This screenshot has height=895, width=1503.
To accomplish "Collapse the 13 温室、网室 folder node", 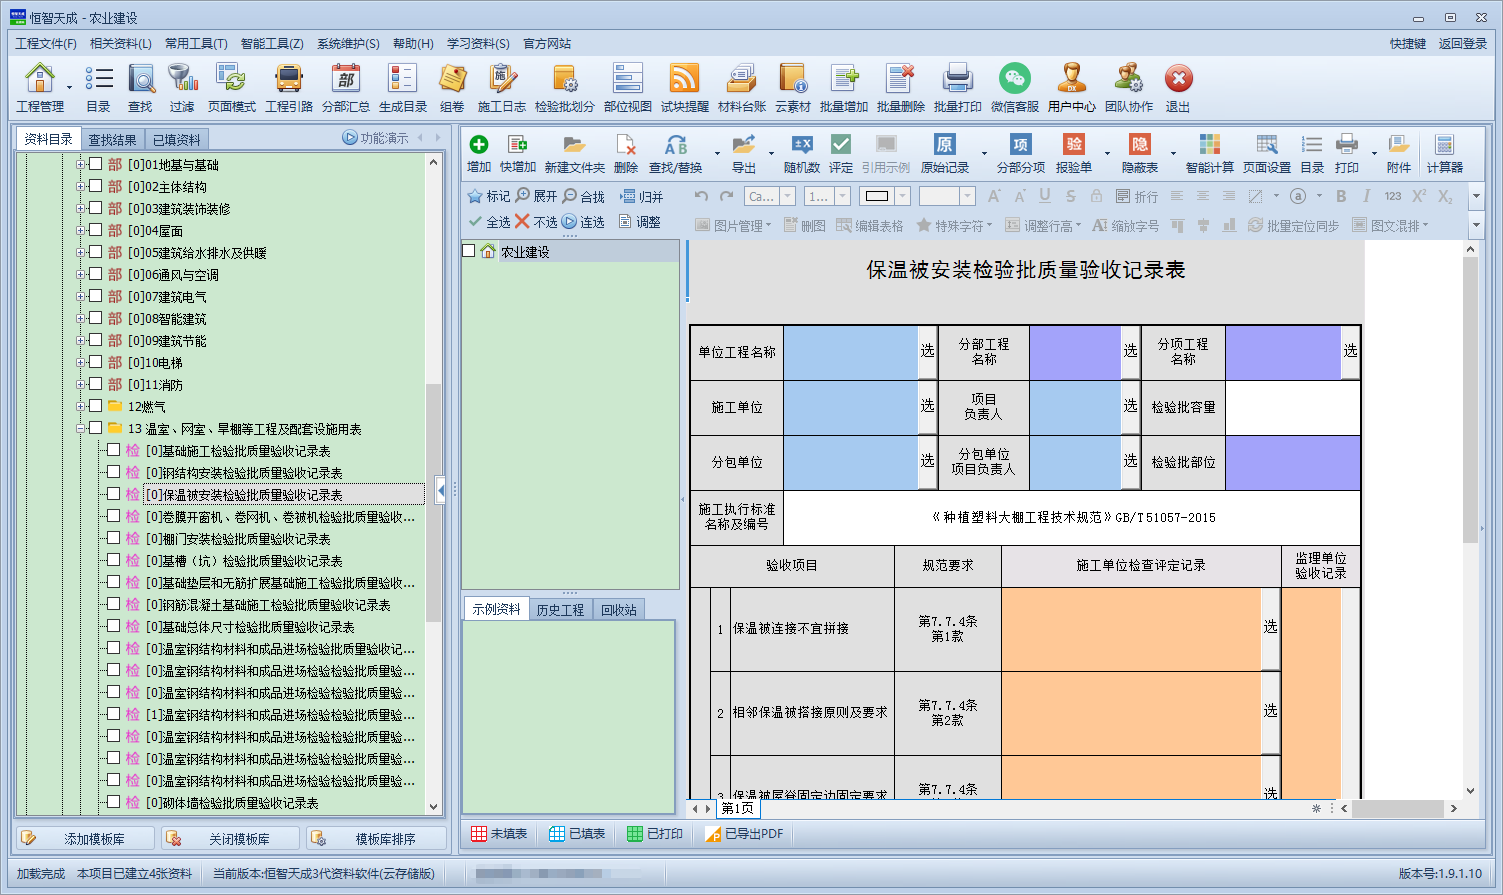I will click(x=80, y=428).
